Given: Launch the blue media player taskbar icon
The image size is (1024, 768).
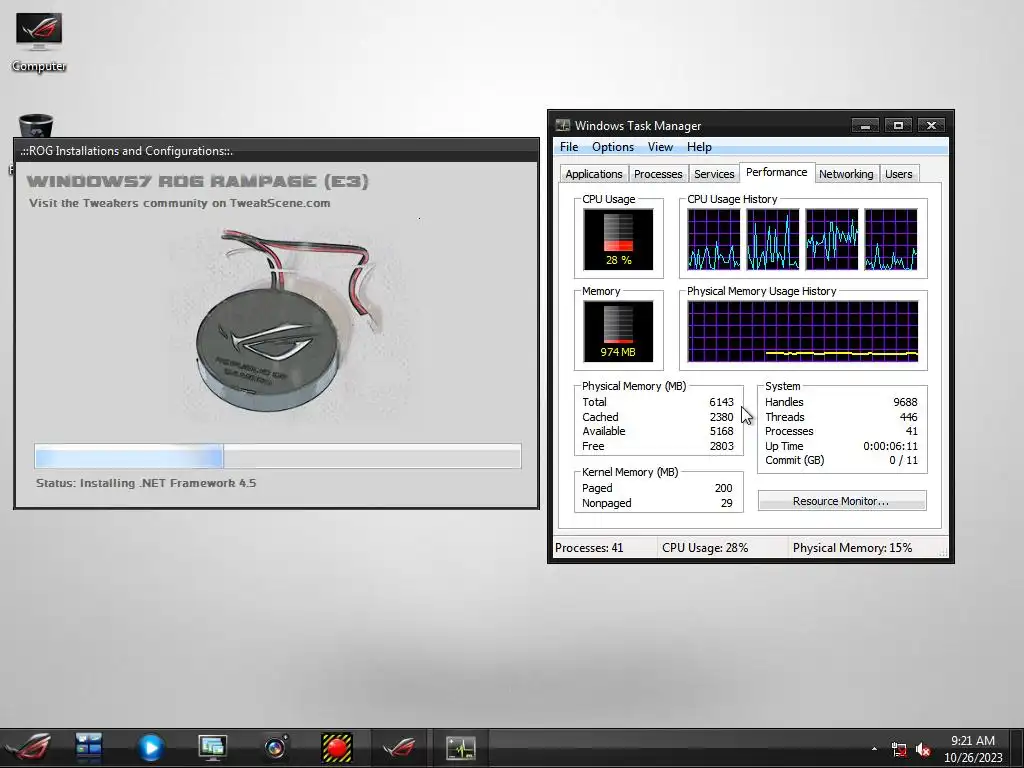Looking at the screenshot, I should pos(151,748).
